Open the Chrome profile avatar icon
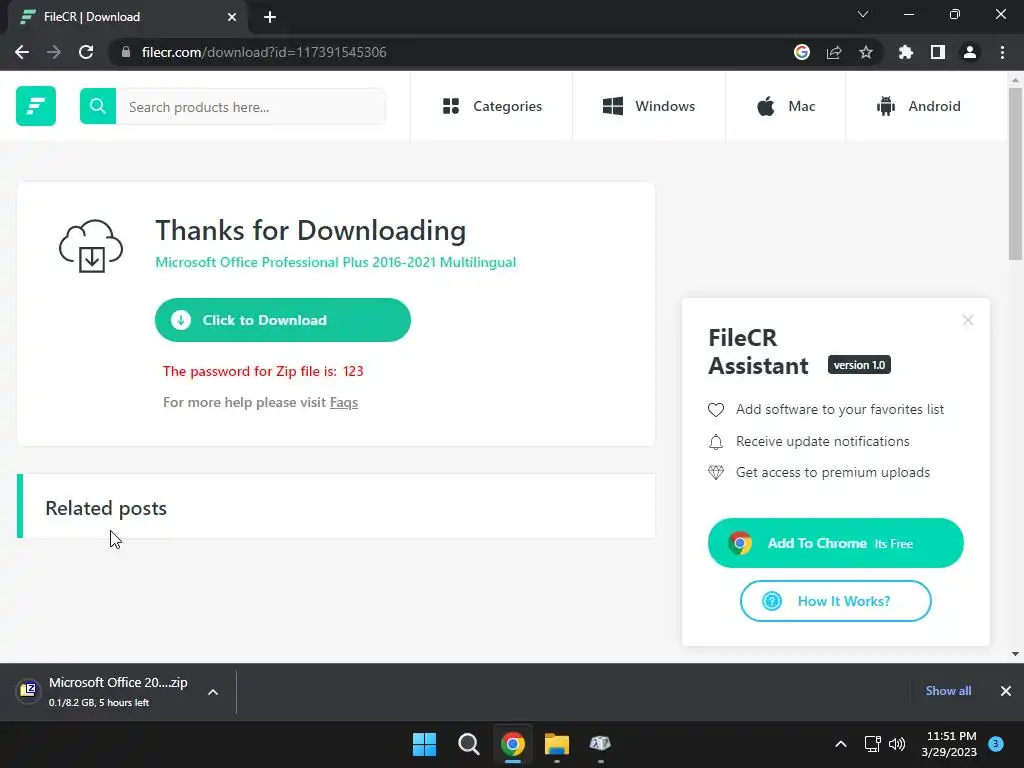This screenshot has height=768, width=1024. pos(970,52)
